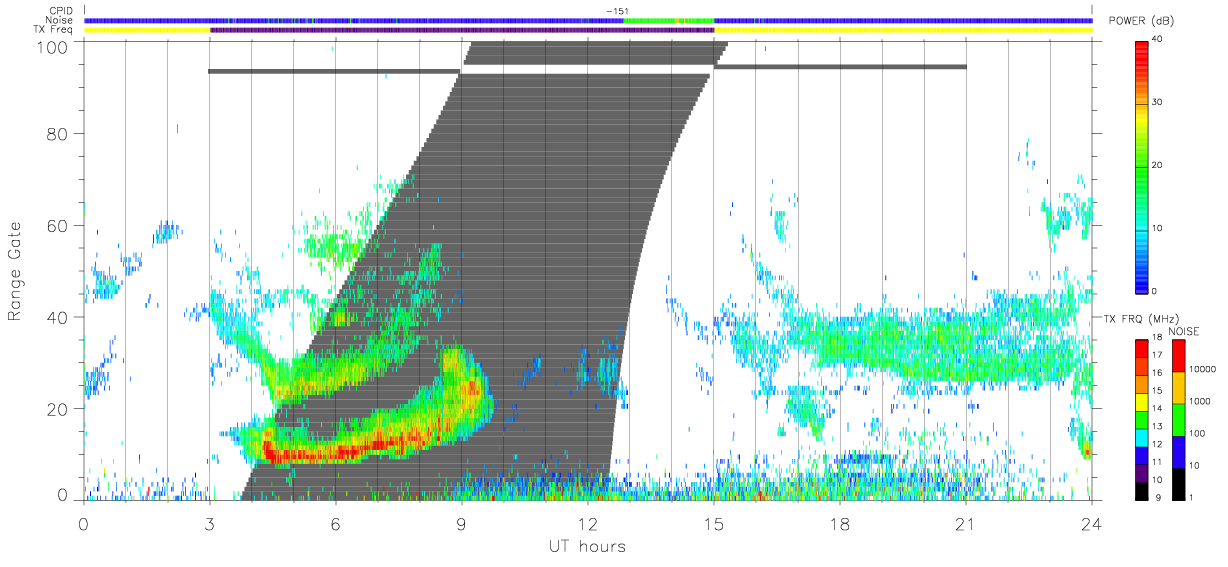Click the black swatch in NOISE legend
This screenshot has height=567, width=1228.
pos(1179,483)
